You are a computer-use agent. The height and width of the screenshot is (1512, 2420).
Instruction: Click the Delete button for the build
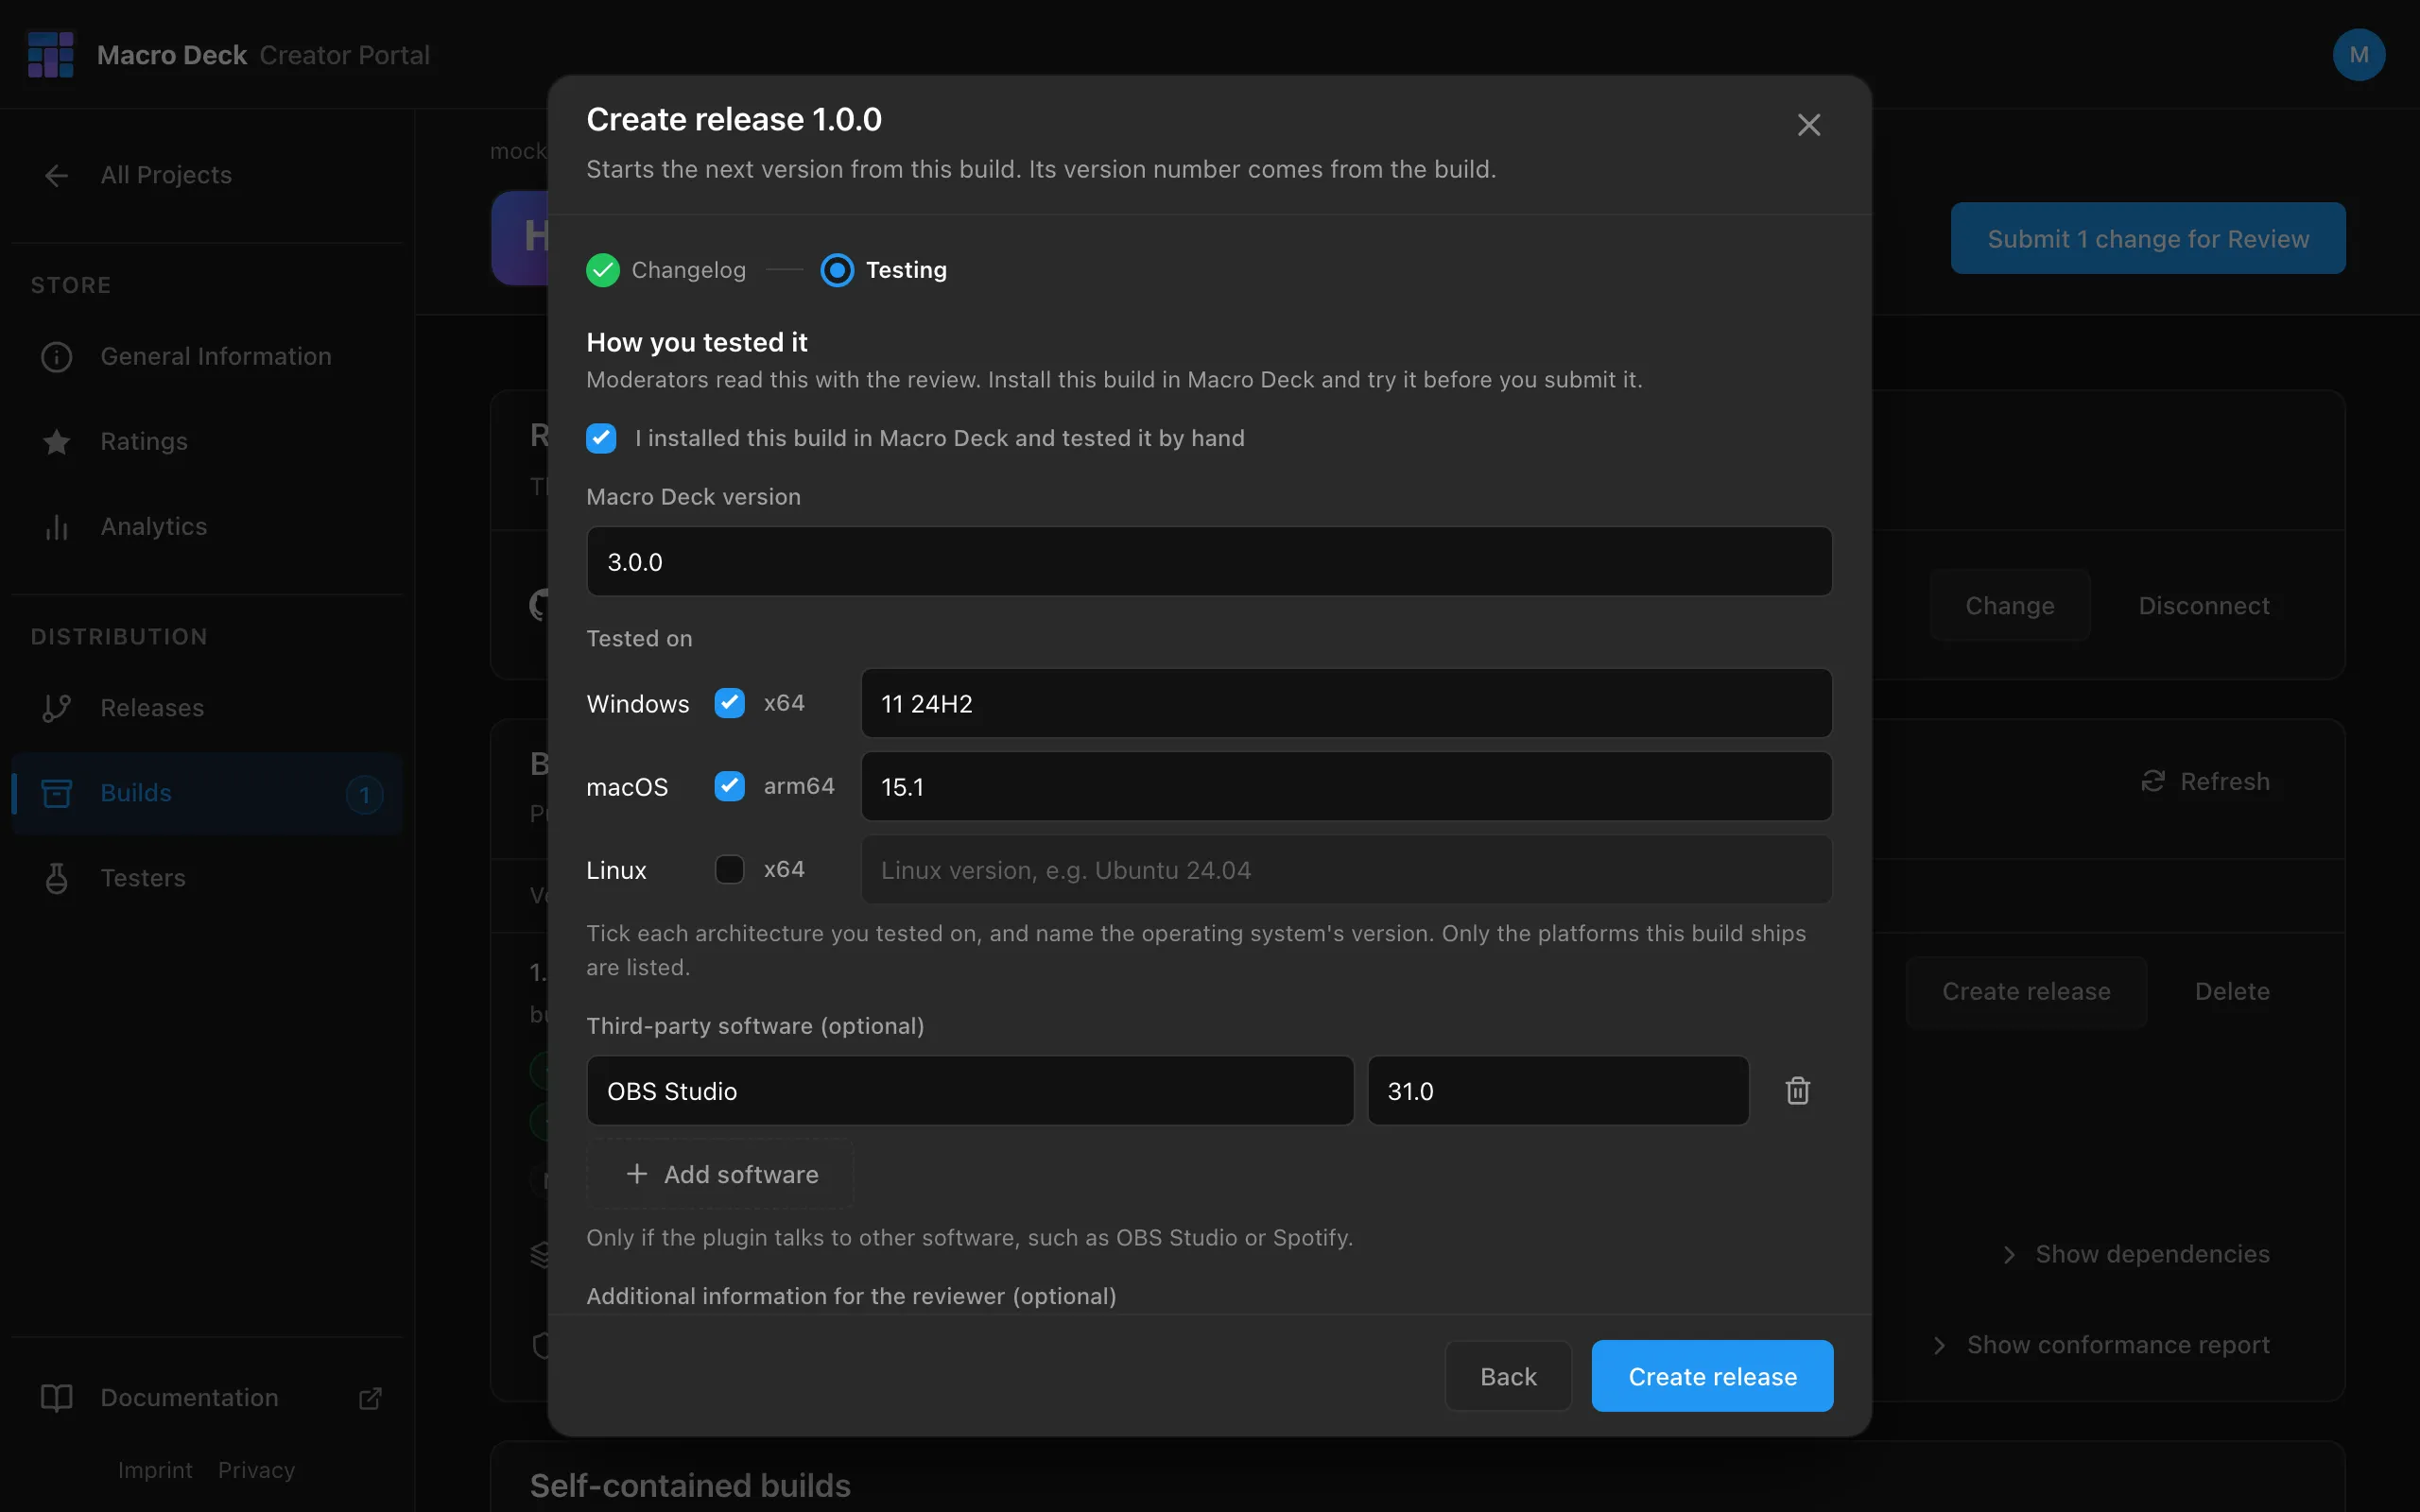pos(2232,992)
